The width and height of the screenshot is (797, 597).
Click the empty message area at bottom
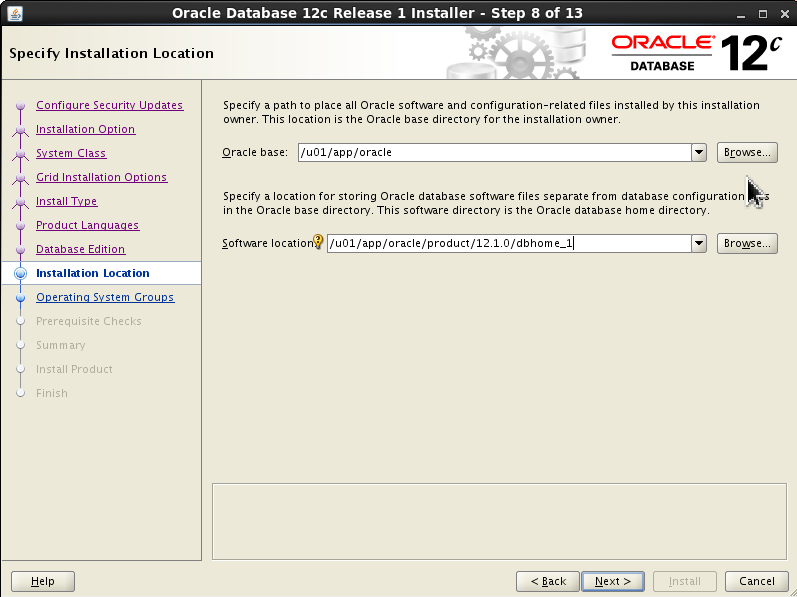pos(499,521)
